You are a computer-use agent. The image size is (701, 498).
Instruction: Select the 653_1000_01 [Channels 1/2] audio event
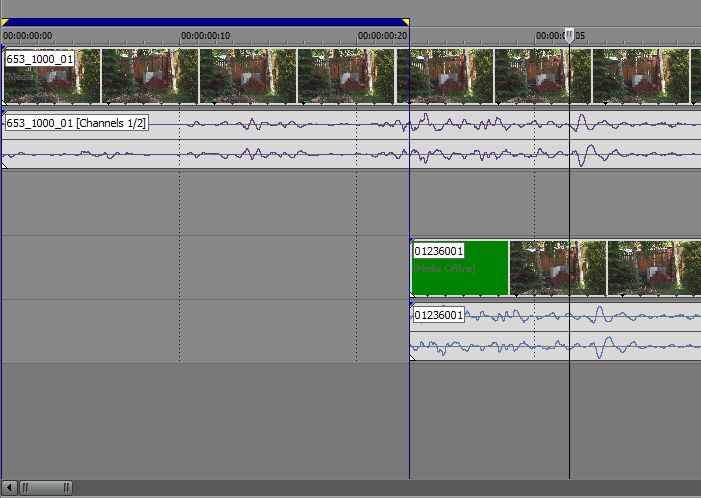tap(77, 123)
